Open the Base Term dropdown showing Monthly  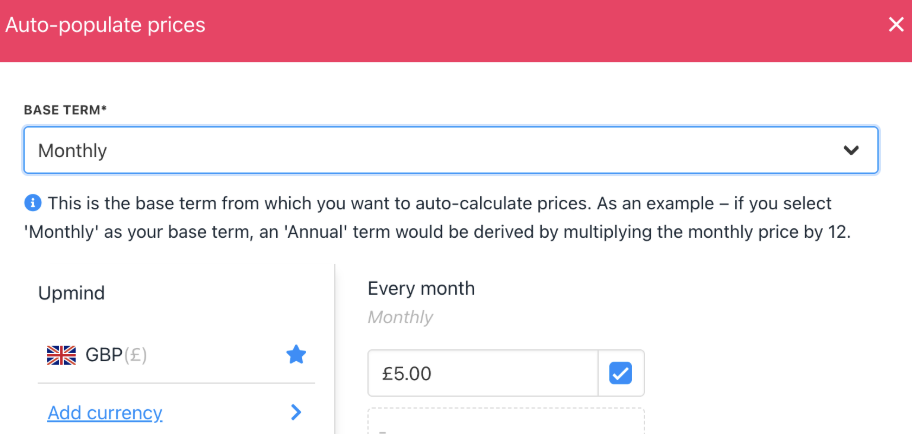450,151
